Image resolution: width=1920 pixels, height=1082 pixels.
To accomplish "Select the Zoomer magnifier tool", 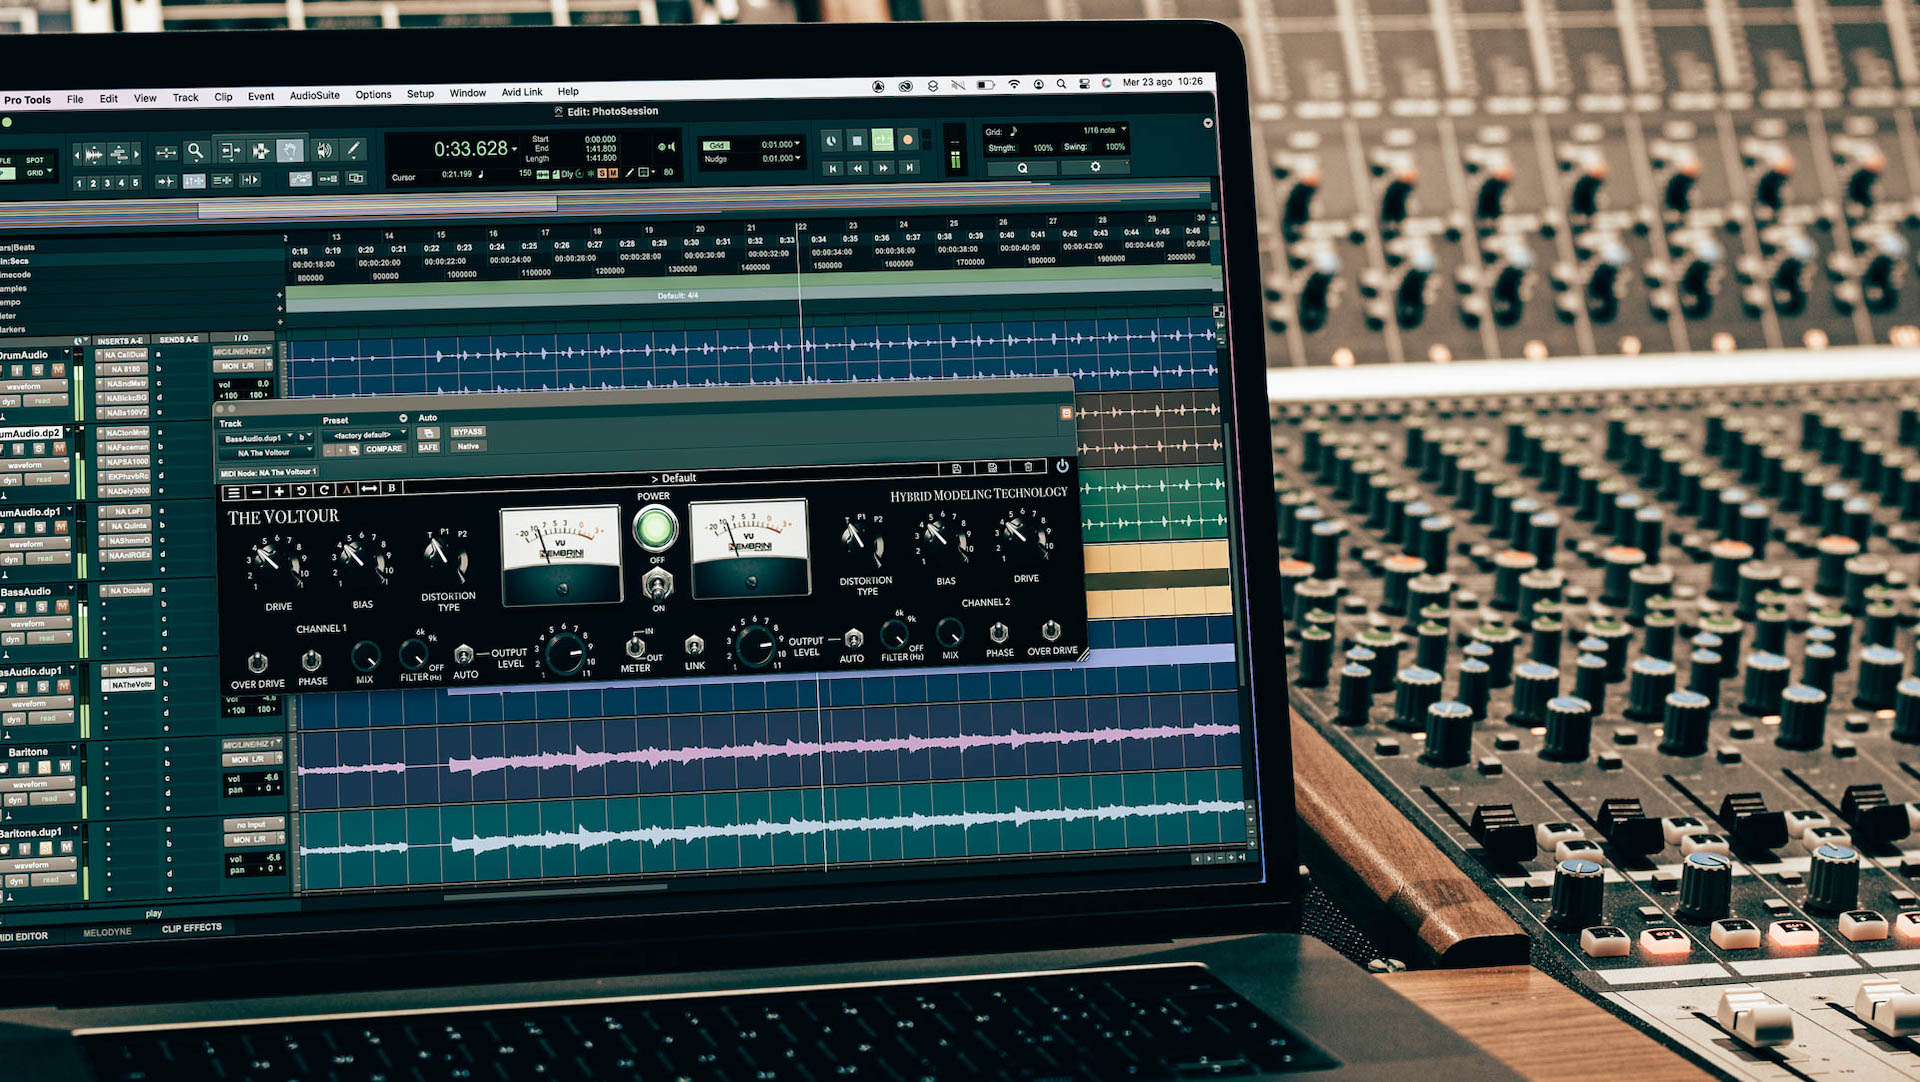I will [x=196, y=151].
